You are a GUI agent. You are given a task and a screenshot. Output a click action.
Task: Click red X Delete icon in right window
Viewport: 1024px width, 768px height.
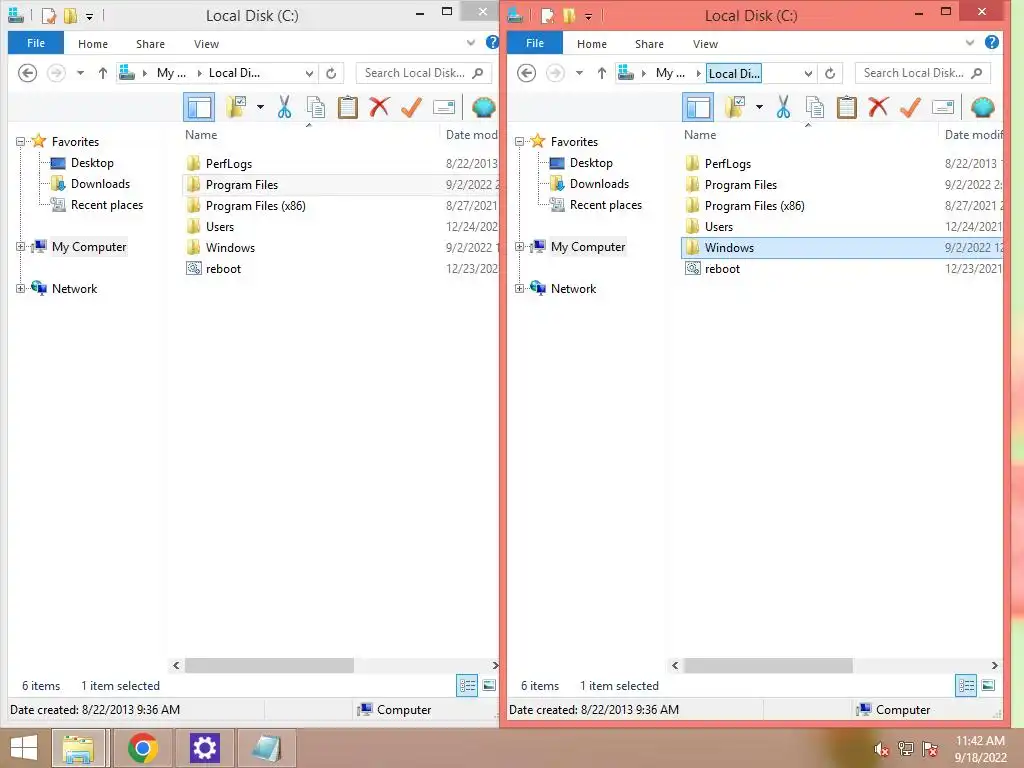(x=878, y=106)
